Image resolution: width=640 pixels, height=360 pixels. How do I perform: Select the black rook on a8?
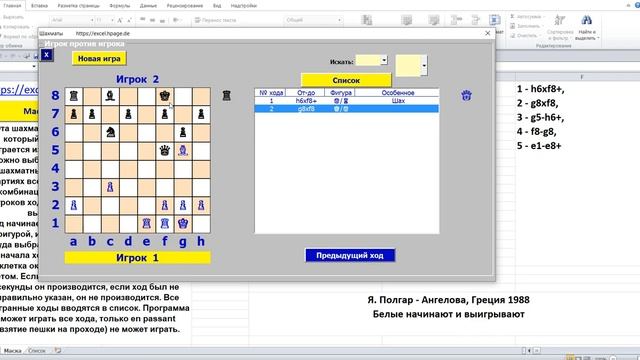click(74, 96)
